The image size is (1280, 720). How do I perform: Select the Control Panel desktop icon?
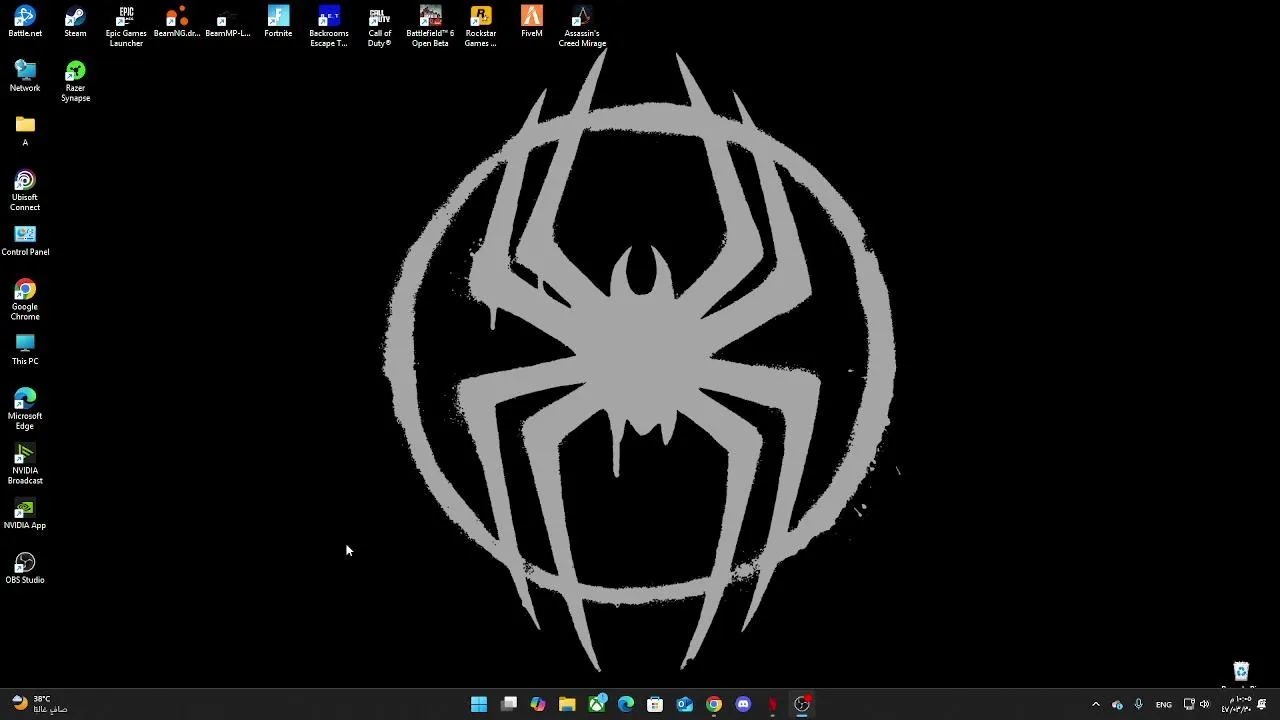click(x=25, y=240)
